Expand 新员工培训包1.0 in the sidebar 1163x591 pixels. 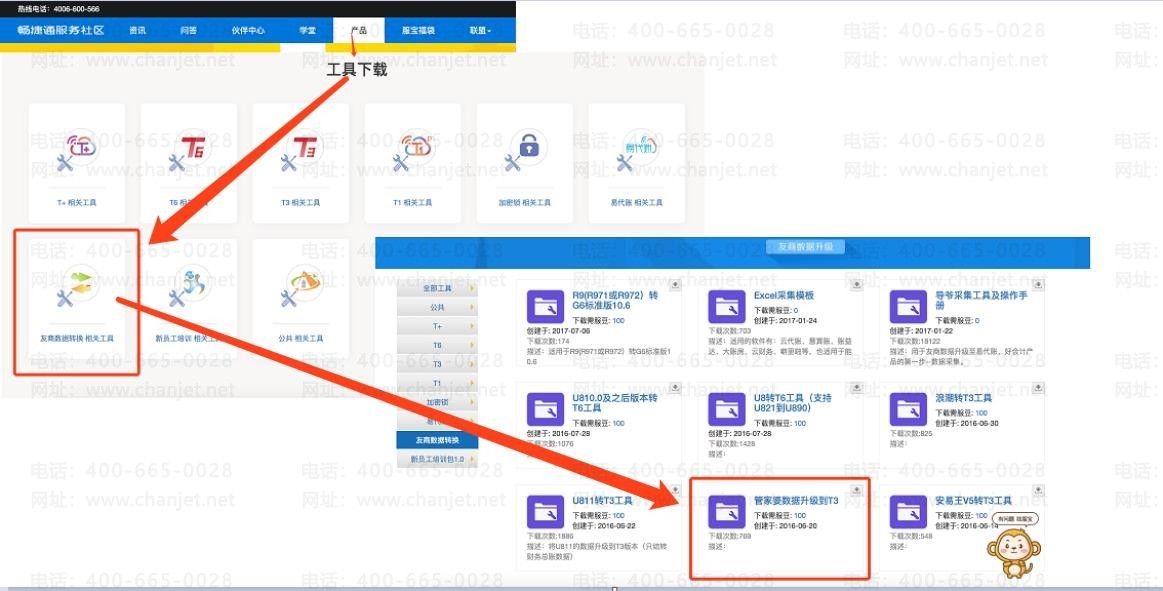tap(437, 460)
